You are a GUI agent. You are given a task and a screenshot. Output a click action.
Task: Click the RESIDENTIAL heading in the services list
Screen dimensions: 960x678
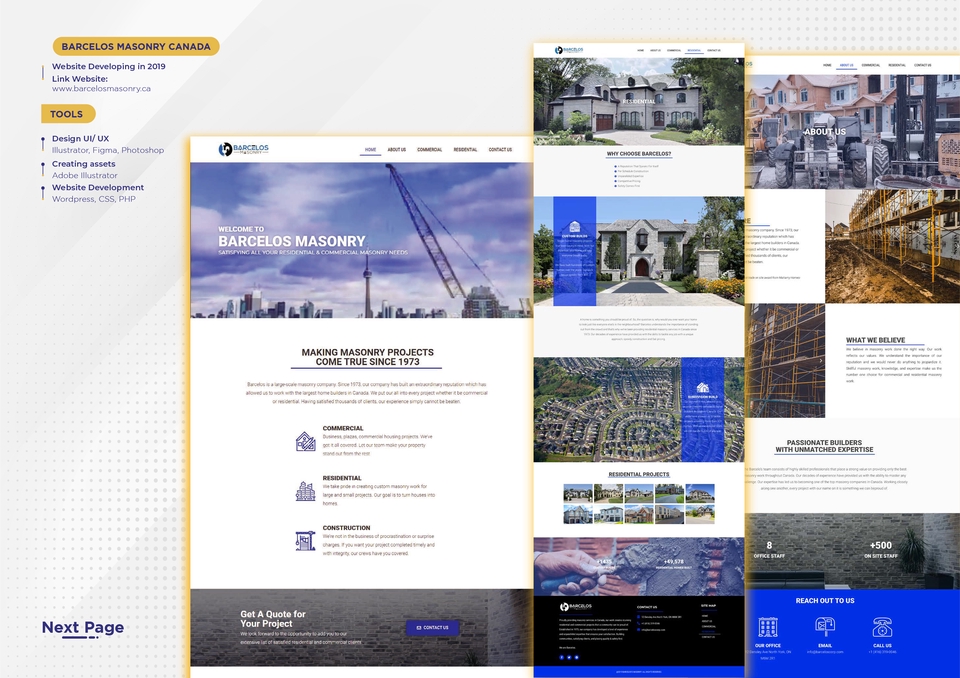(x=342, y=478)
